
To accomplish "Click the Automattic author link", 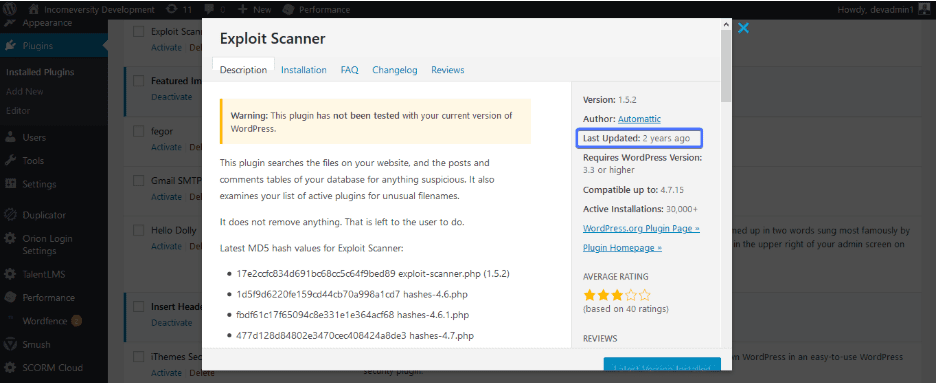I will click(x=639, y=119).
